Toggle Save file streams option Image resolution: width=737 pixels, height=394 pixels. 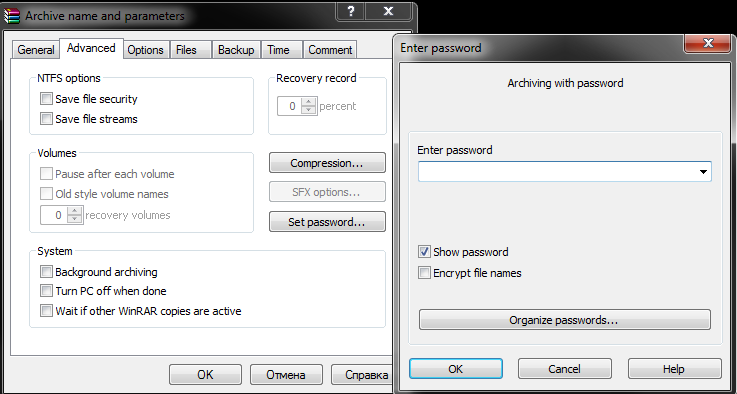(x=46, y=118)
